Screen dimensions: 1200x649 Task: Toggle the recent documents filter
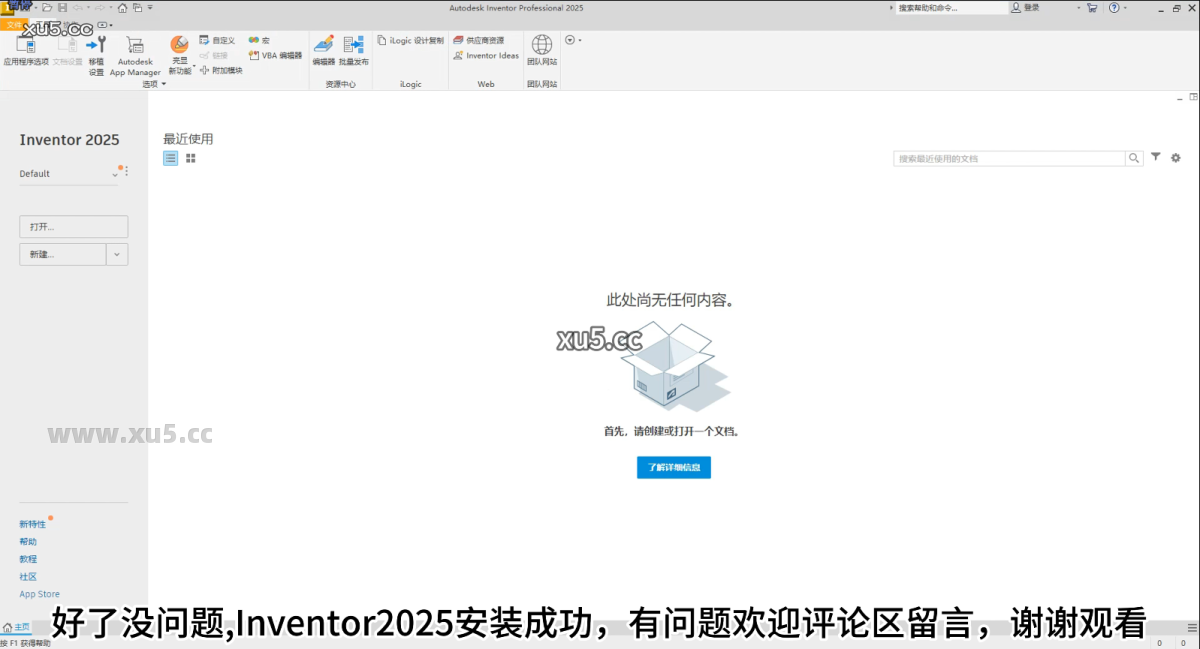1155,157
